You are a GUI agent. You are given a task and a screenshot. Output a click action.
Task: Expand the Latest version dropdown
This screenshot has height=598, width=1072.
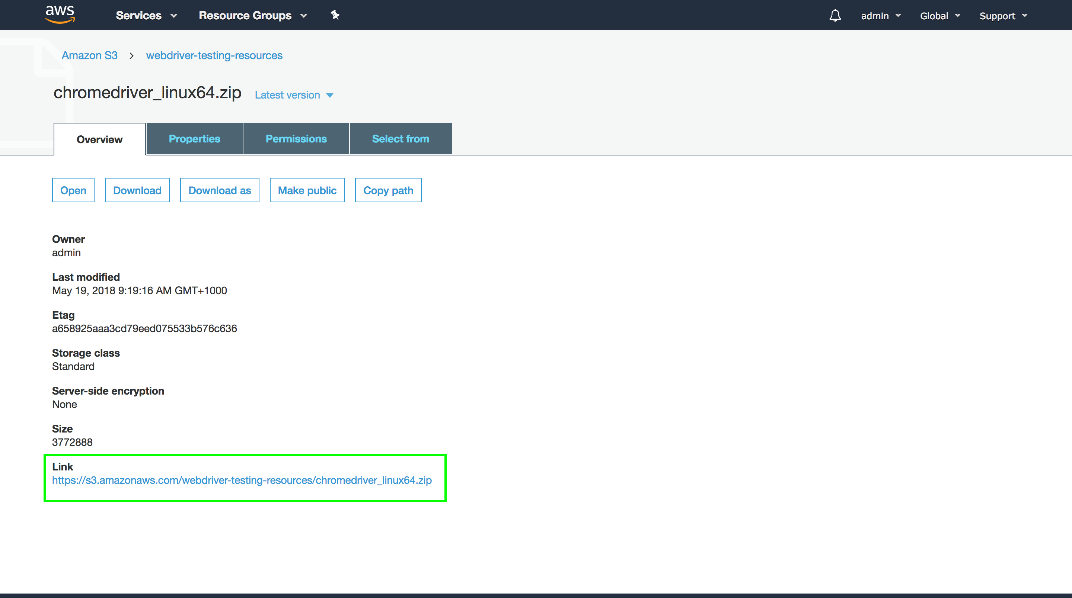click(294, 95)
